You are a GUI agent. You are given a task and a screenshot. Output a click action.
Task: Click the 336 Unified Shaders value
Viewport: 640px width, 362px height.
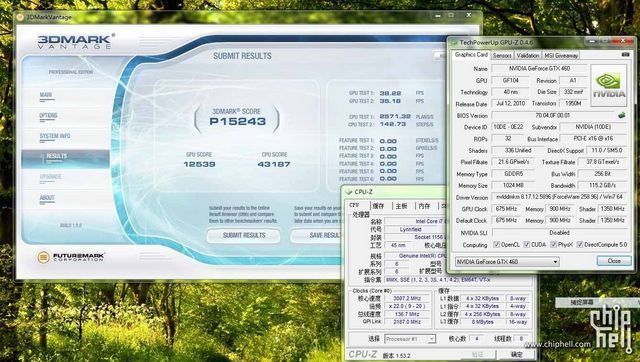tap(517, 150)
